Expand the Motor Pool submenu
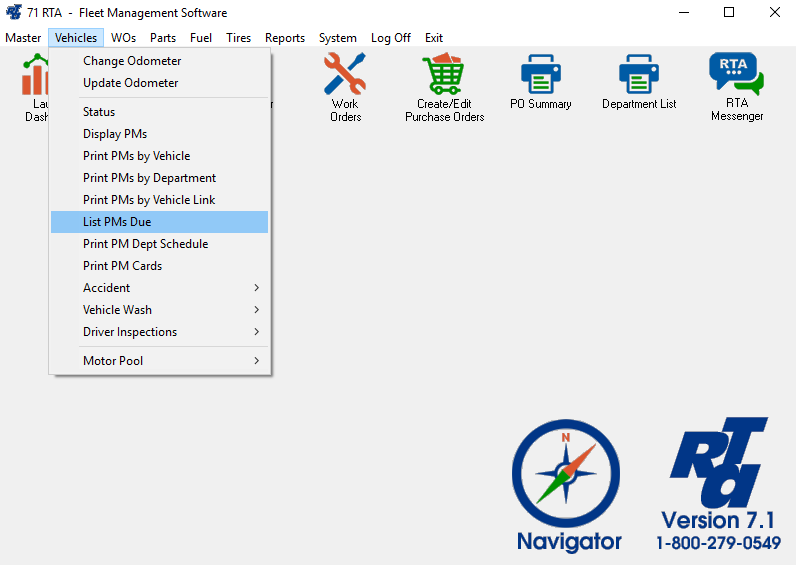 [160, 361]
